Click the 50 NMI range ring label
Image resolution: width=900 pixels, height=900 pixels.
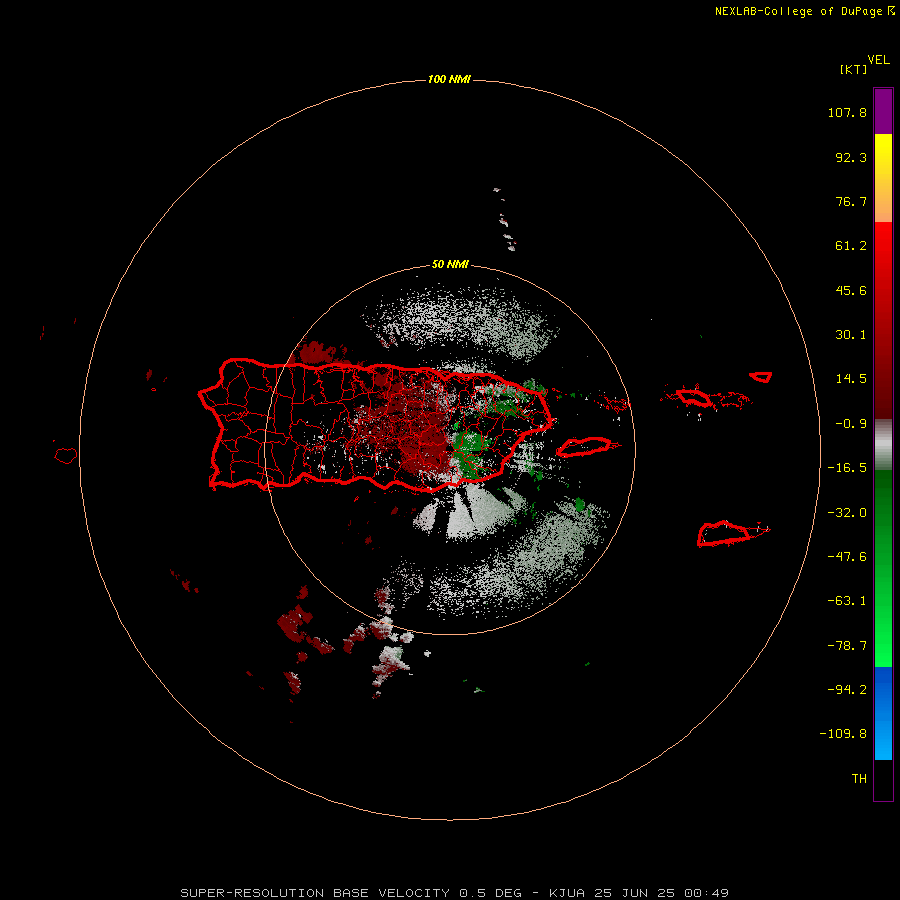[450, 265]
